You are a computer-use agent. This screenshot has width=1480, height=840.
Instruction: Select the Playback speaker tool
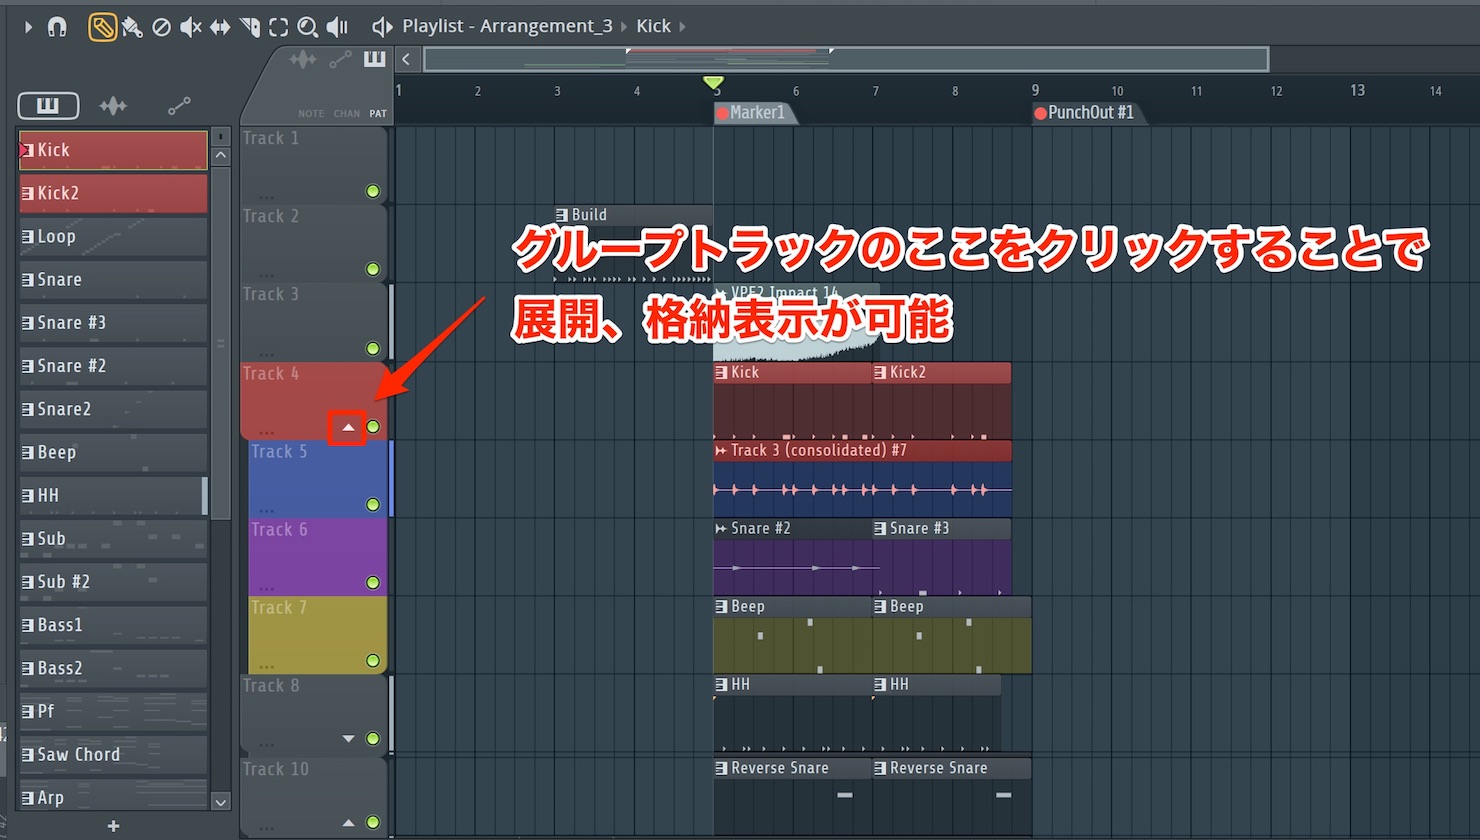pos(338,27)
